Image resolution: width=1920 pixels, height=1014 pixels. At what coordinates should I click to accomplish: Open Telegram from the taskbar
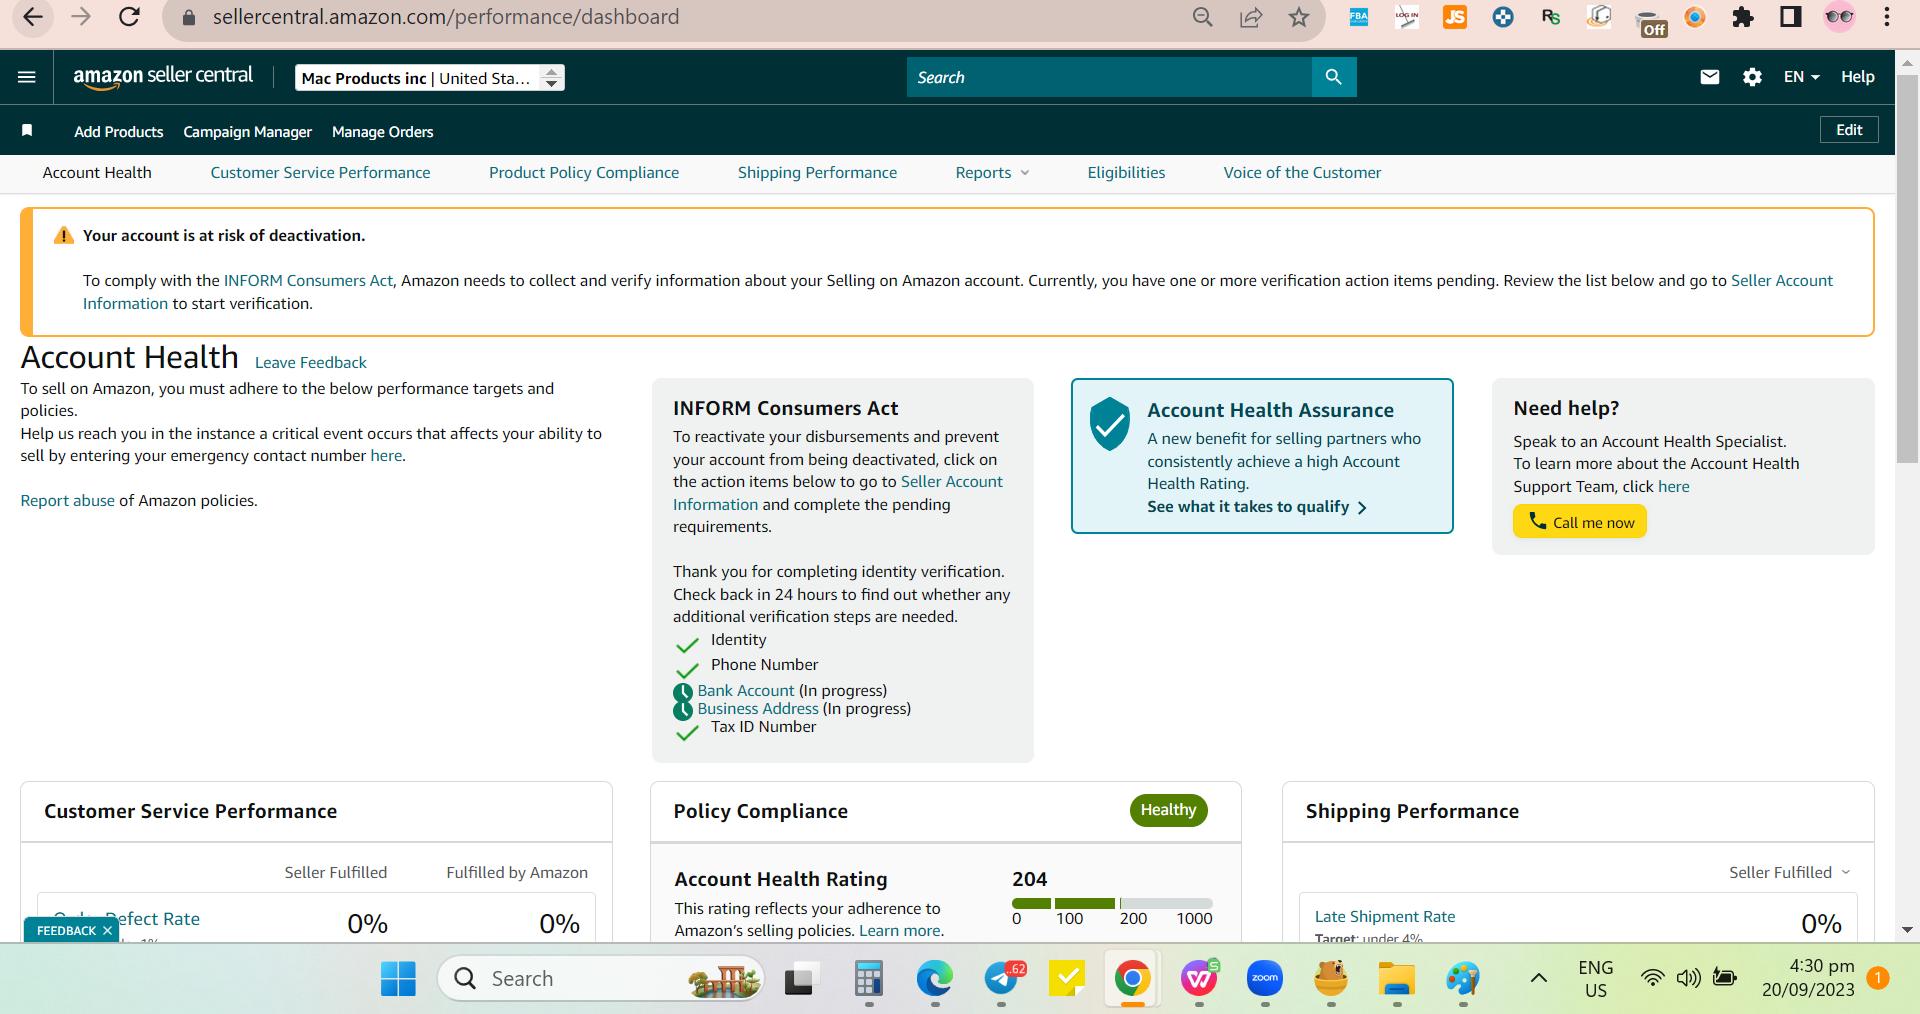click(x=1001, y=979)
